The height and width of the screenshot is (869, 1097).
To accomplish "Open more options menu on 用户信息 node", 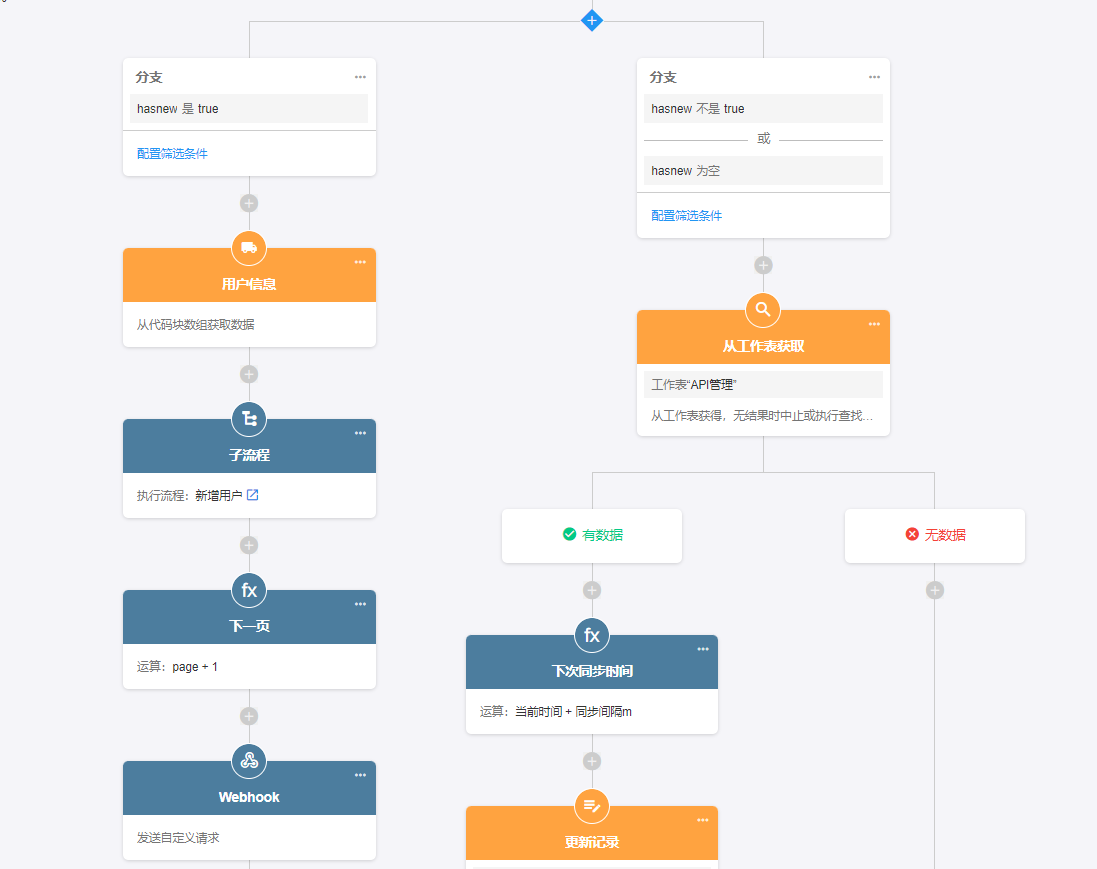I will 360,262.
